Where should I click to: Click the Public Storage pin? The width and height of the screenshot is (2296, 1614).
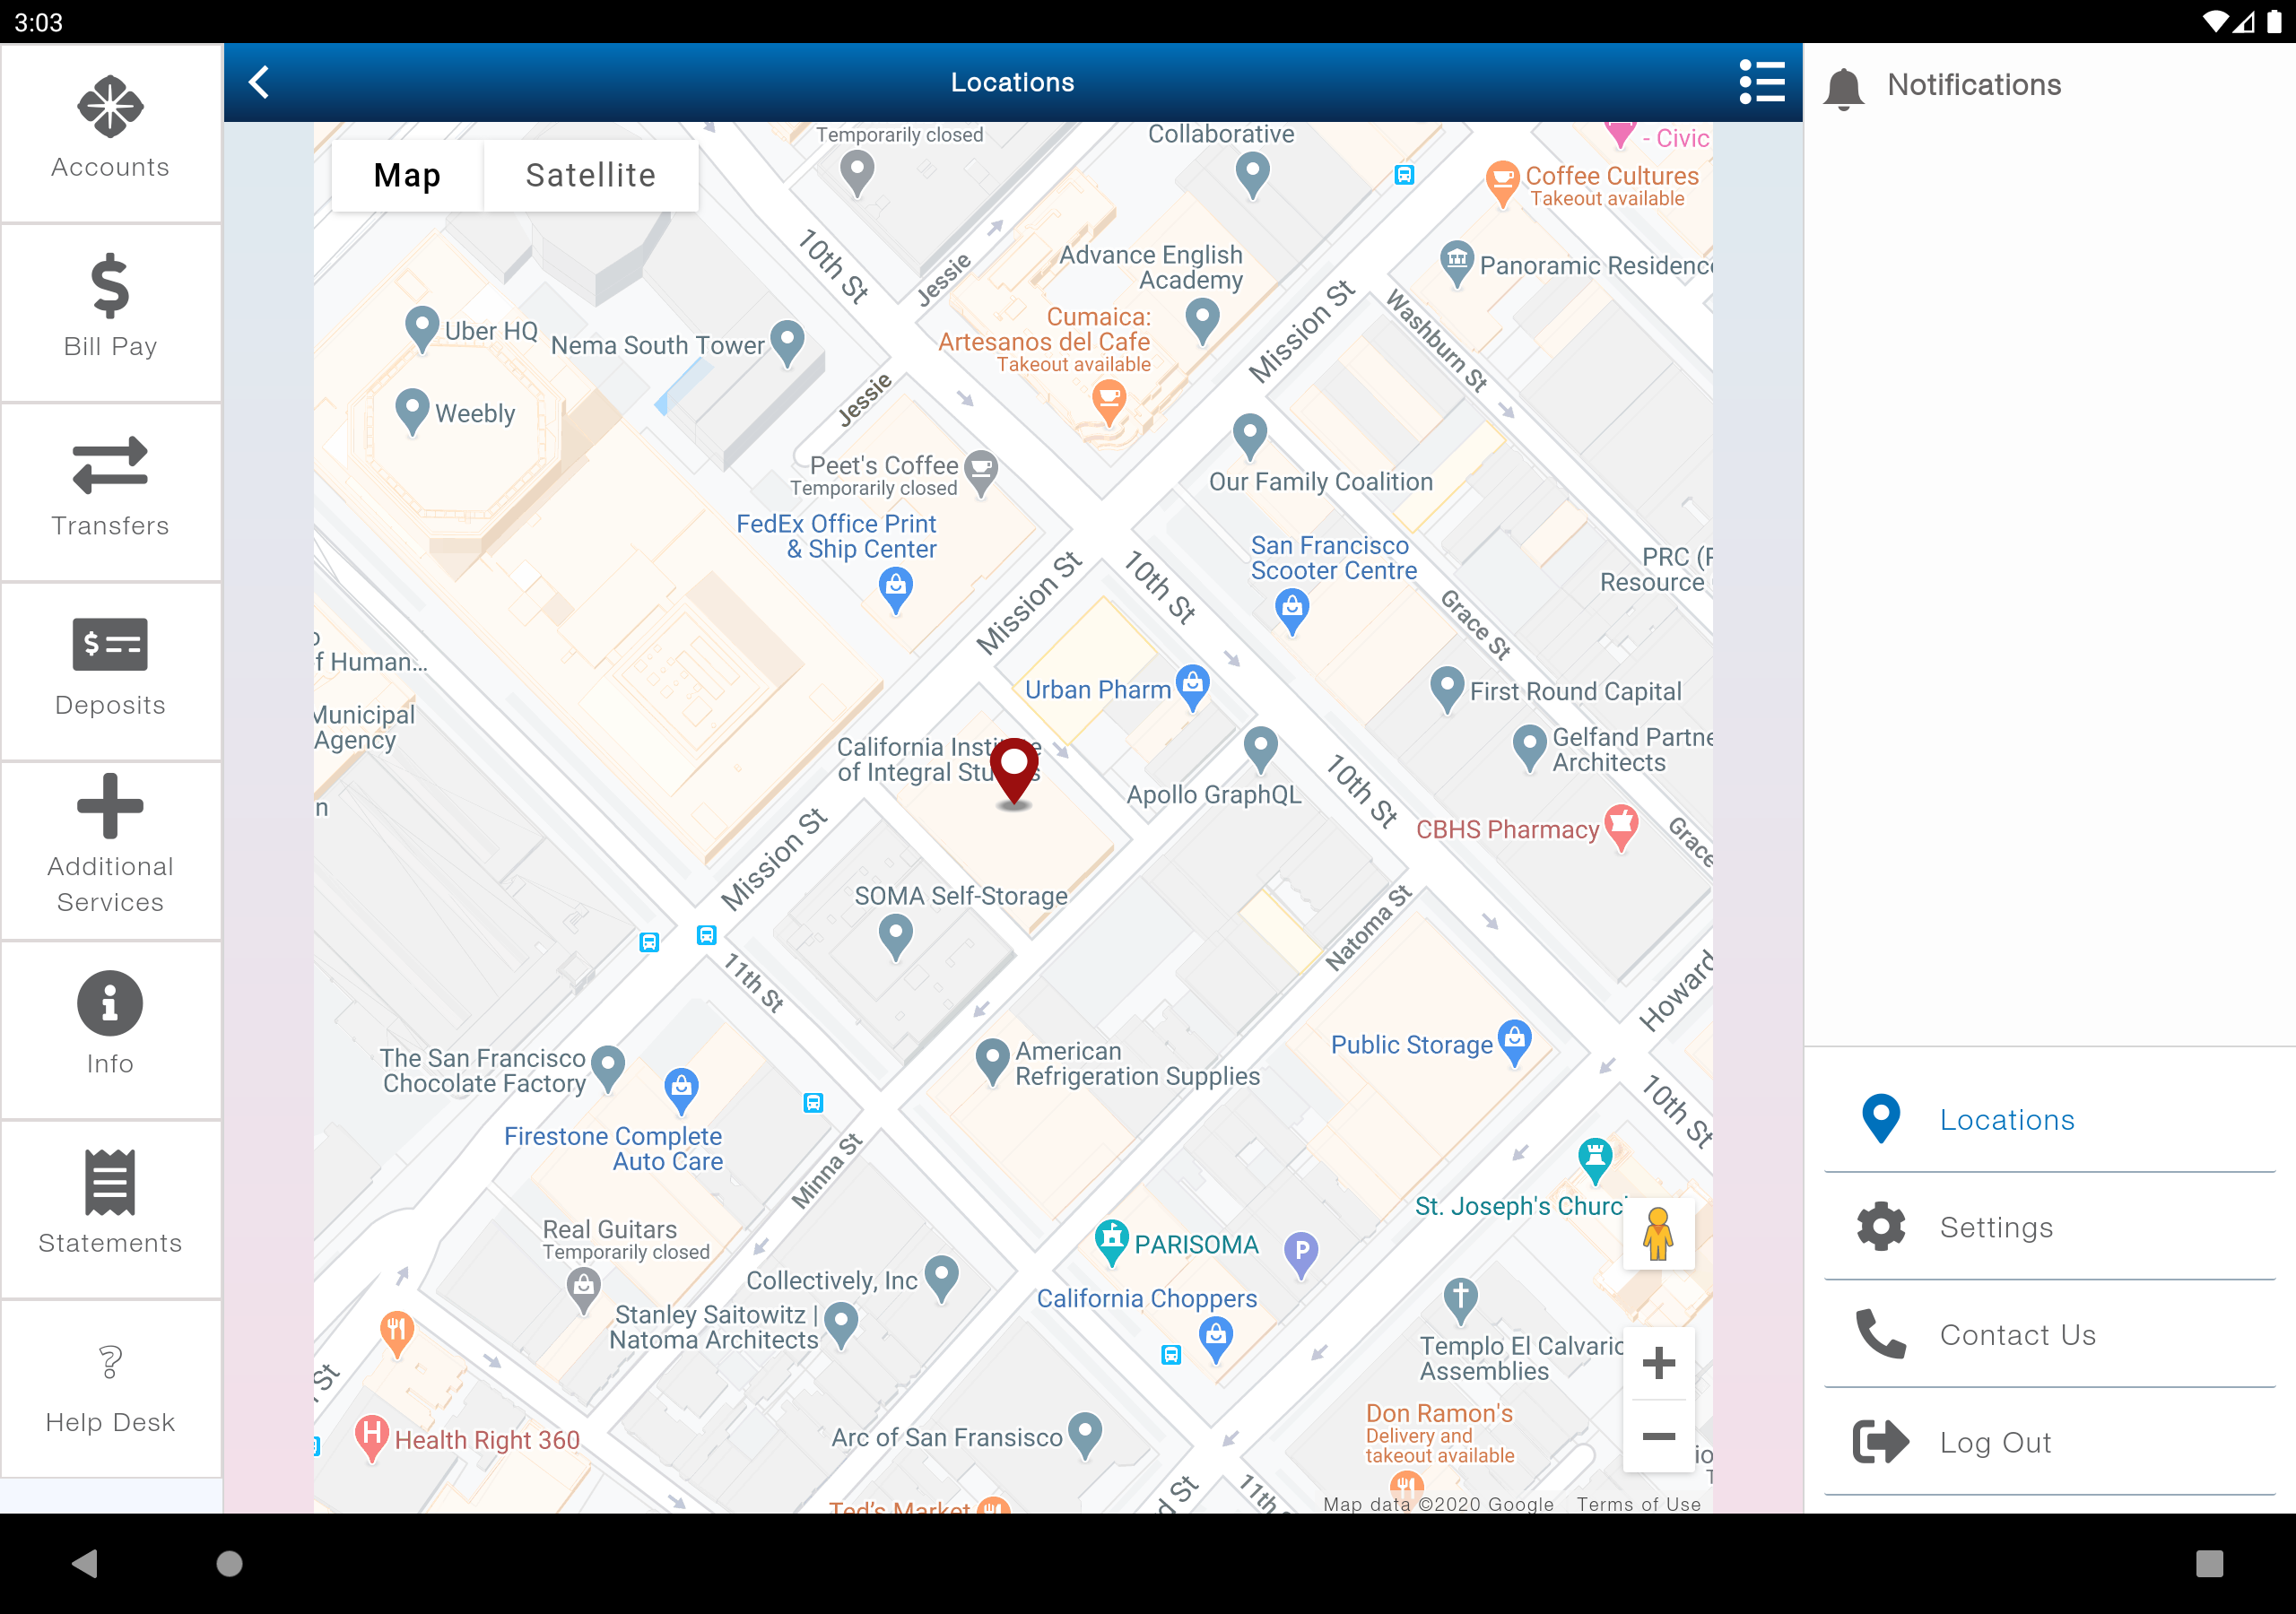1515,1043
